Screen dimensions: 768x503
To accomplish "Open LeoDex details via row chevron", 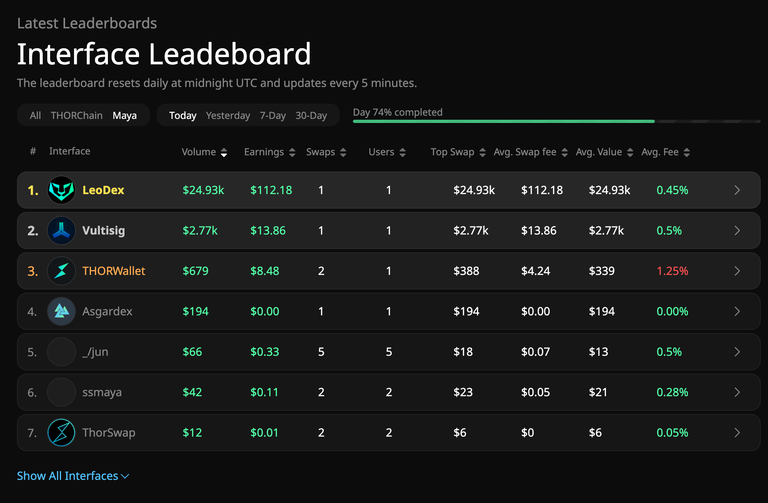I will tap(737, 190).
